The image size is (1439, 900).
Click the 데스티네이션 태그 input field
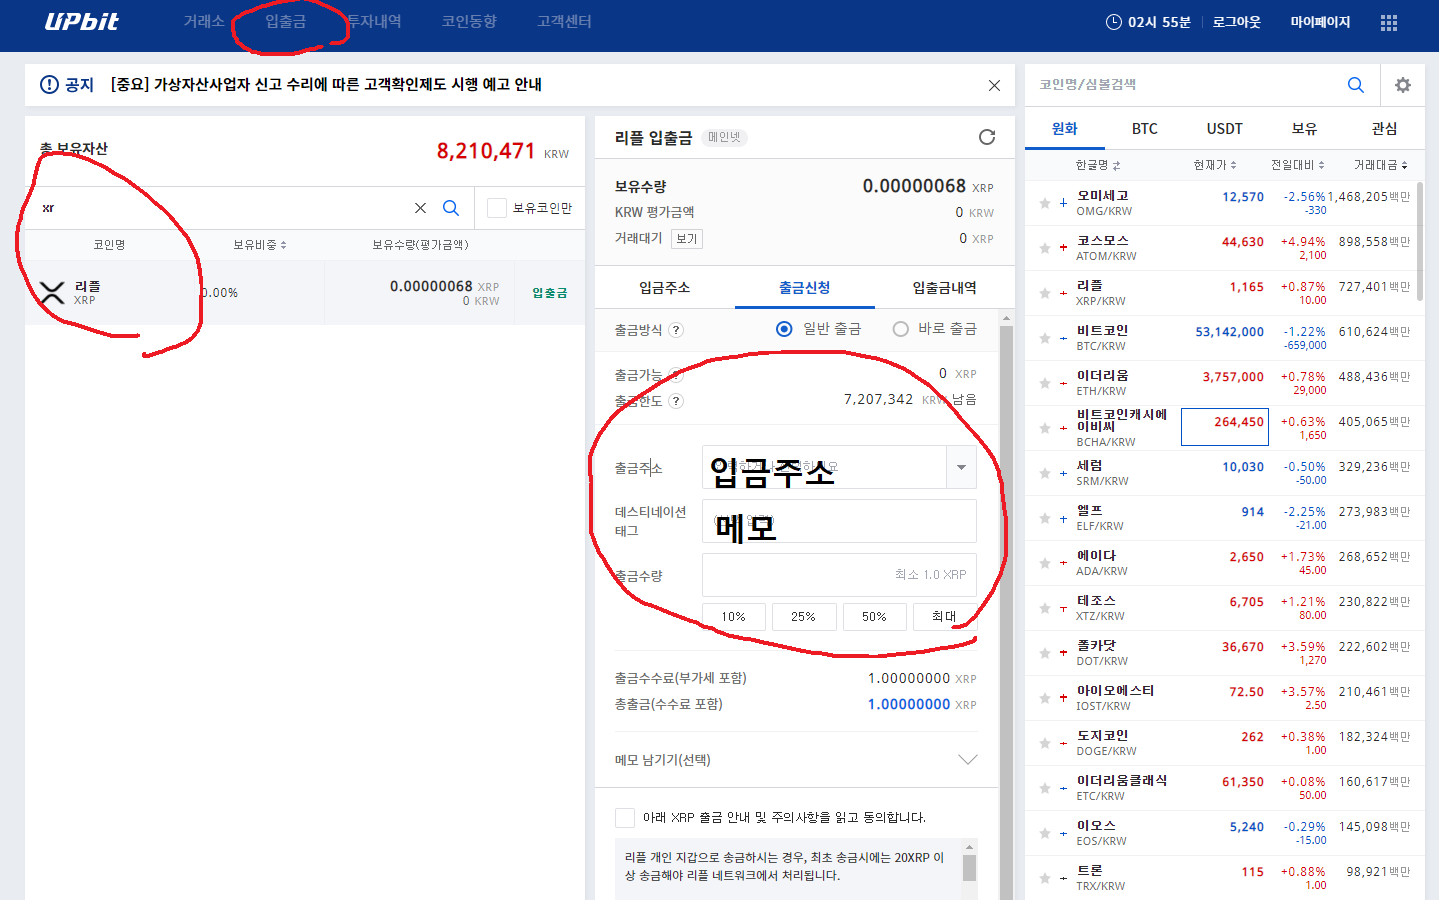pos(839,521)
